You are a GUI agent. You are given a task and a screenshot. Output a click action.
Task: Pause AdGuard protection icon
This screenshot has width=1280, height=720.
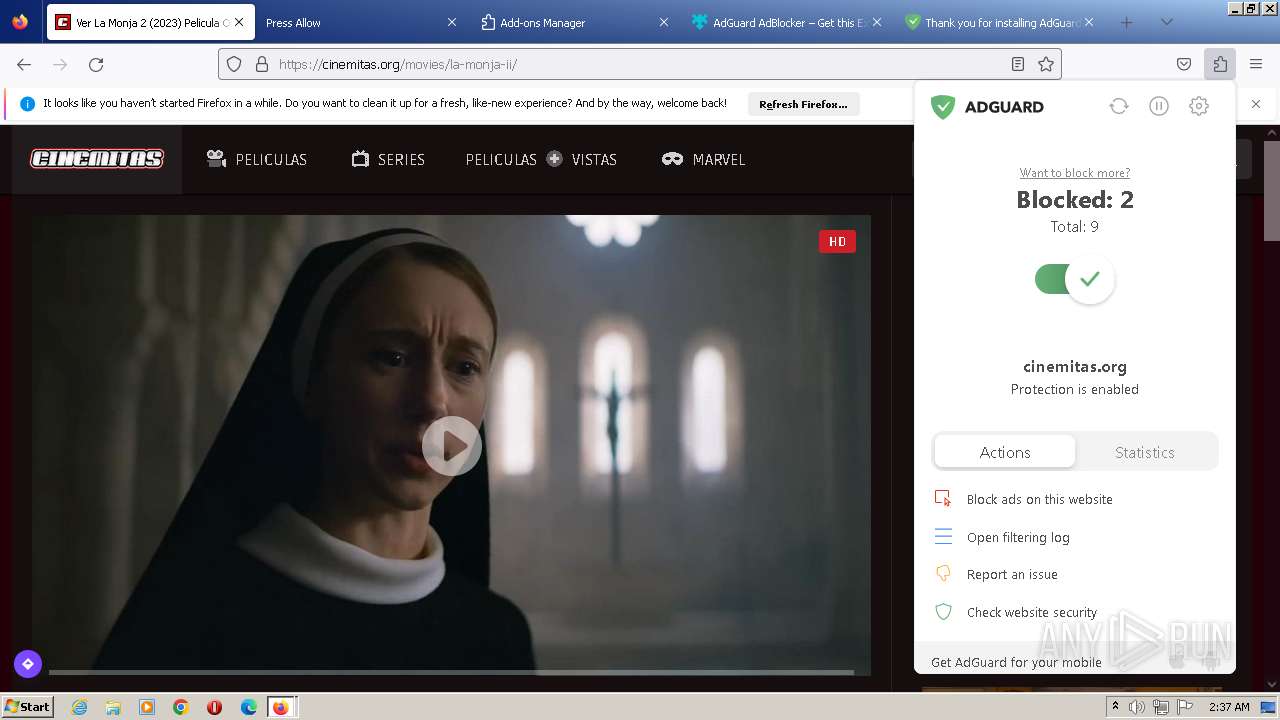1159,106
